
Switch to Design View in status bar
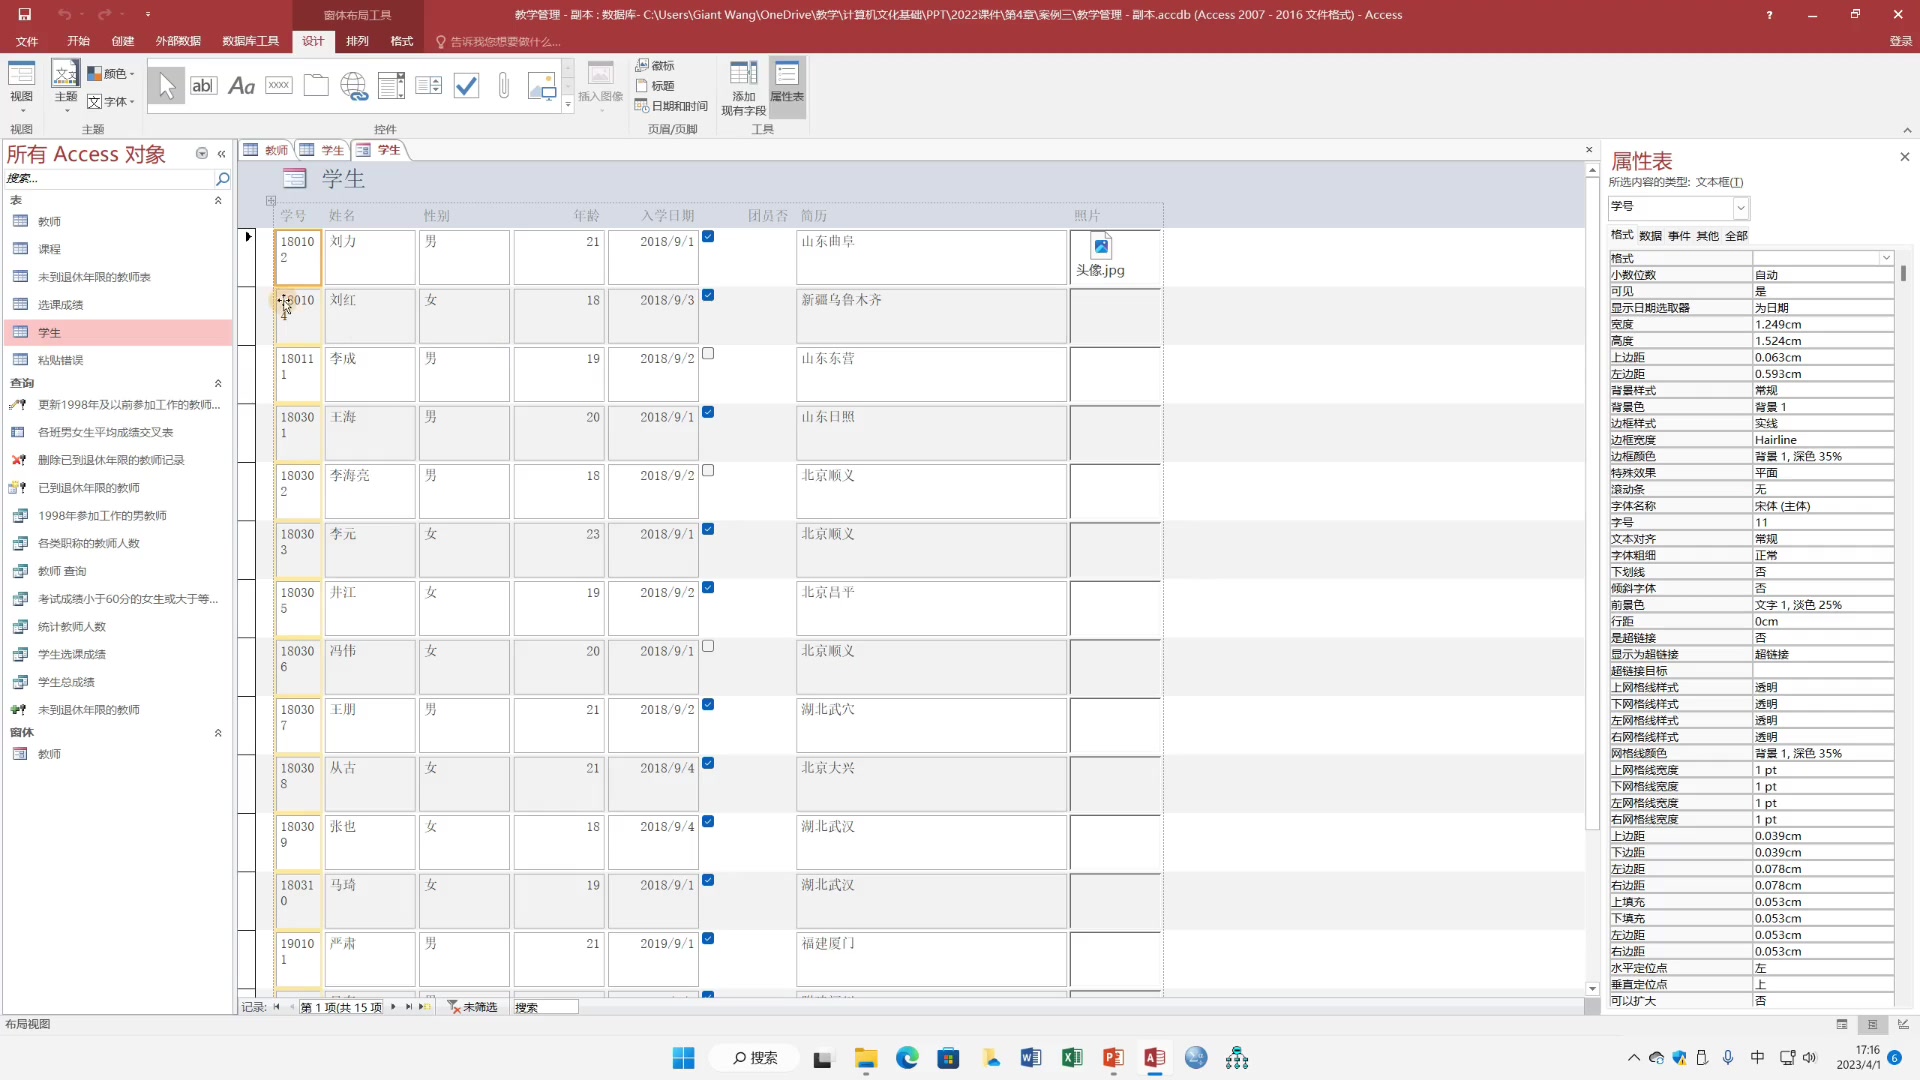1902,1024
